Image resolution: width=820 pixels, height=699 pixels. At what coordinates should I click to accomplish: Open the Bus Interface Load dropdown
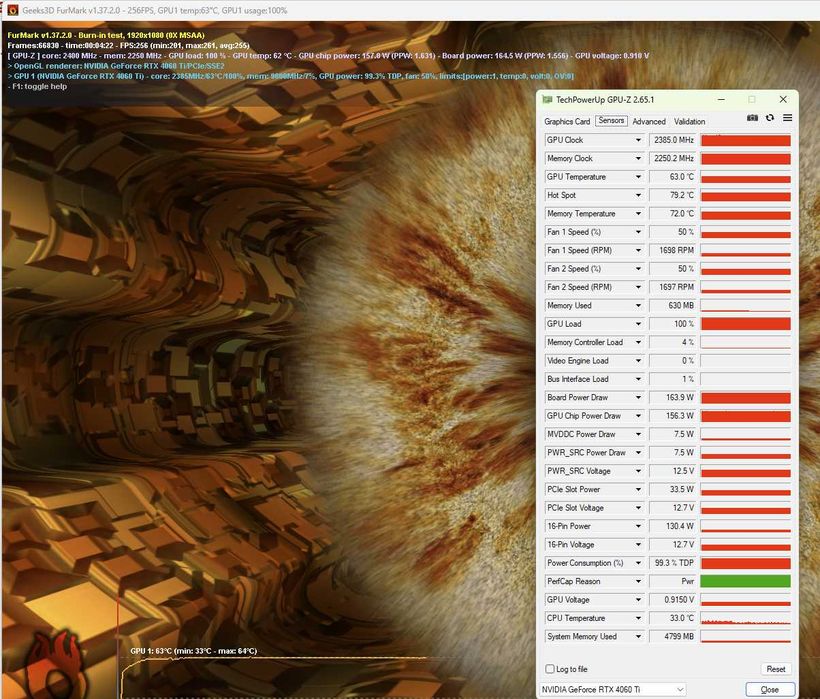[638, 379]
